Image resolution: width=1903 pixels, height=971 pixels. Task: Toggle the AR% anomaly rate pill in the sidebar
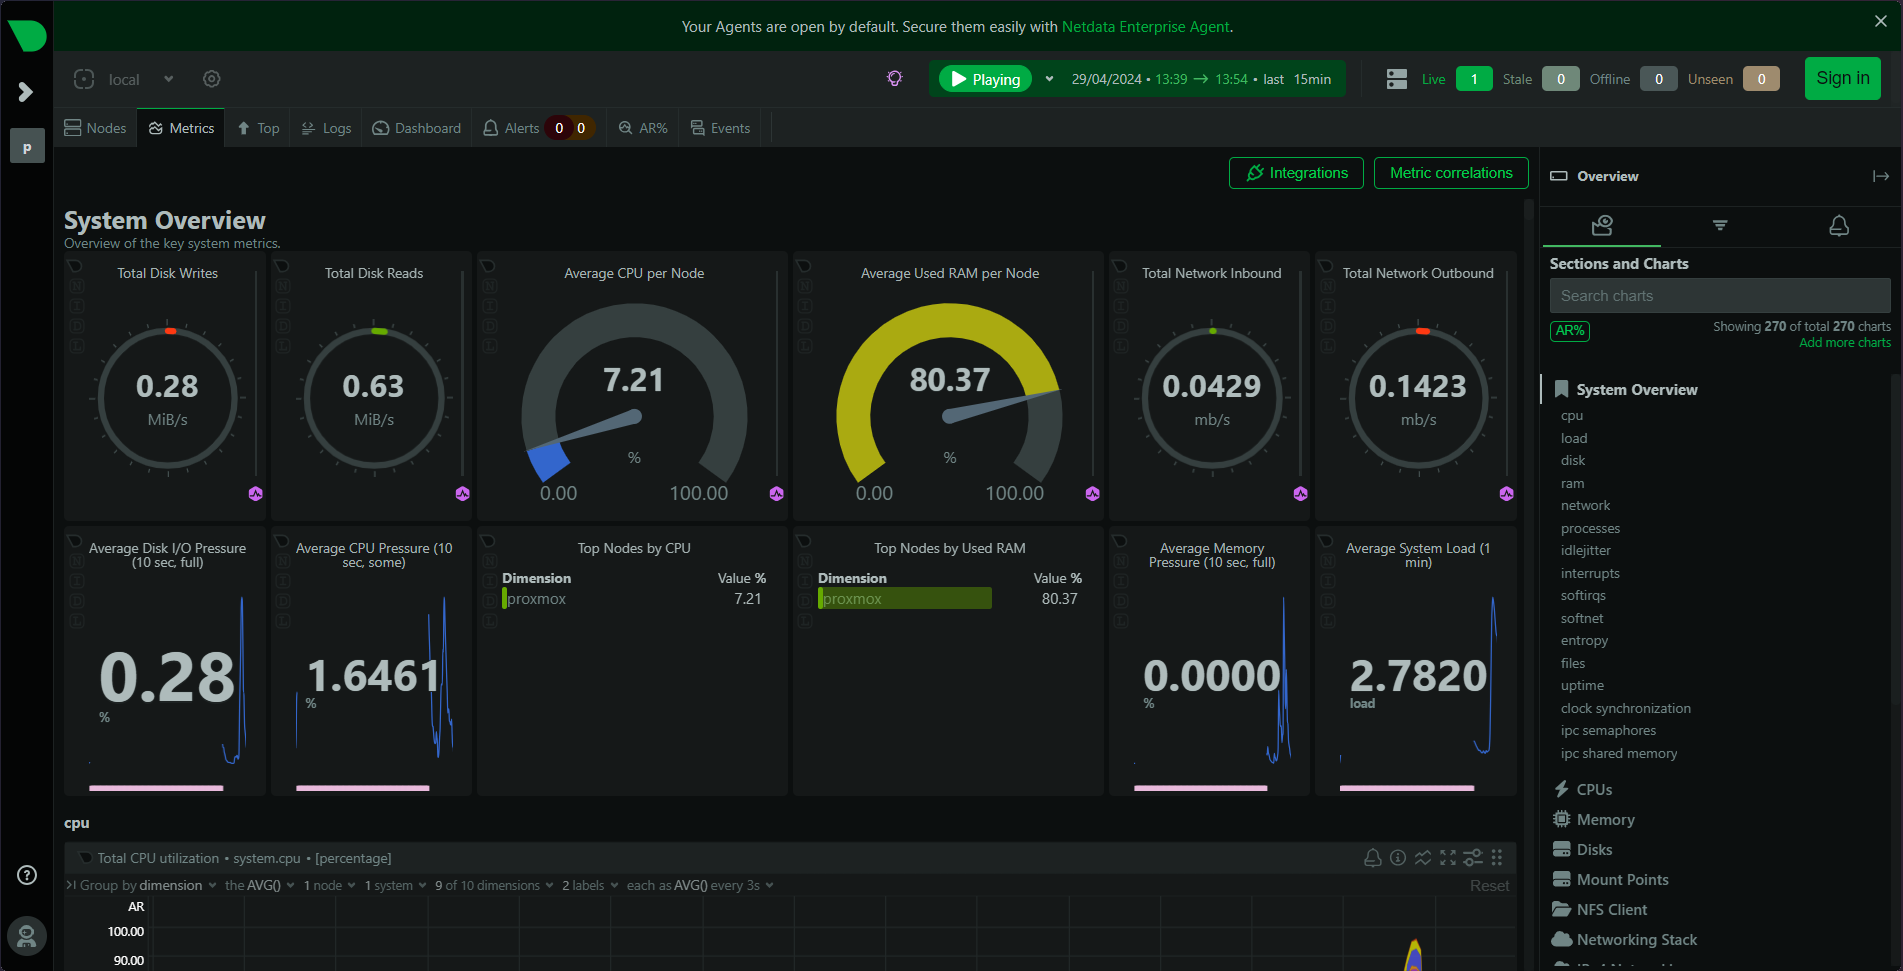tap(1569, 330)
